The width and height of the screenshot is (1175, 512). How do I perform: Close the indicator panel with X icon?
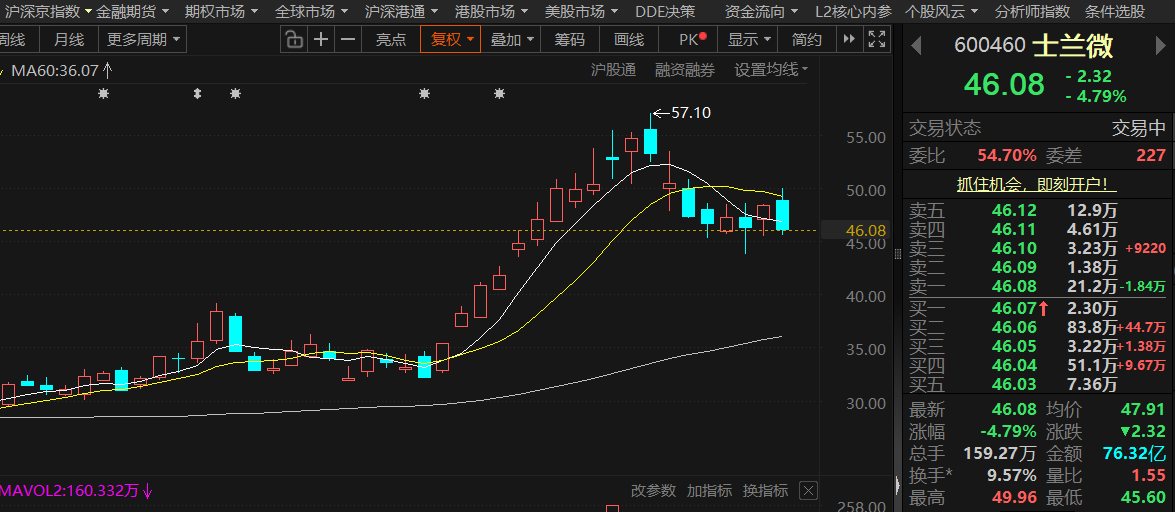[808, 491]
